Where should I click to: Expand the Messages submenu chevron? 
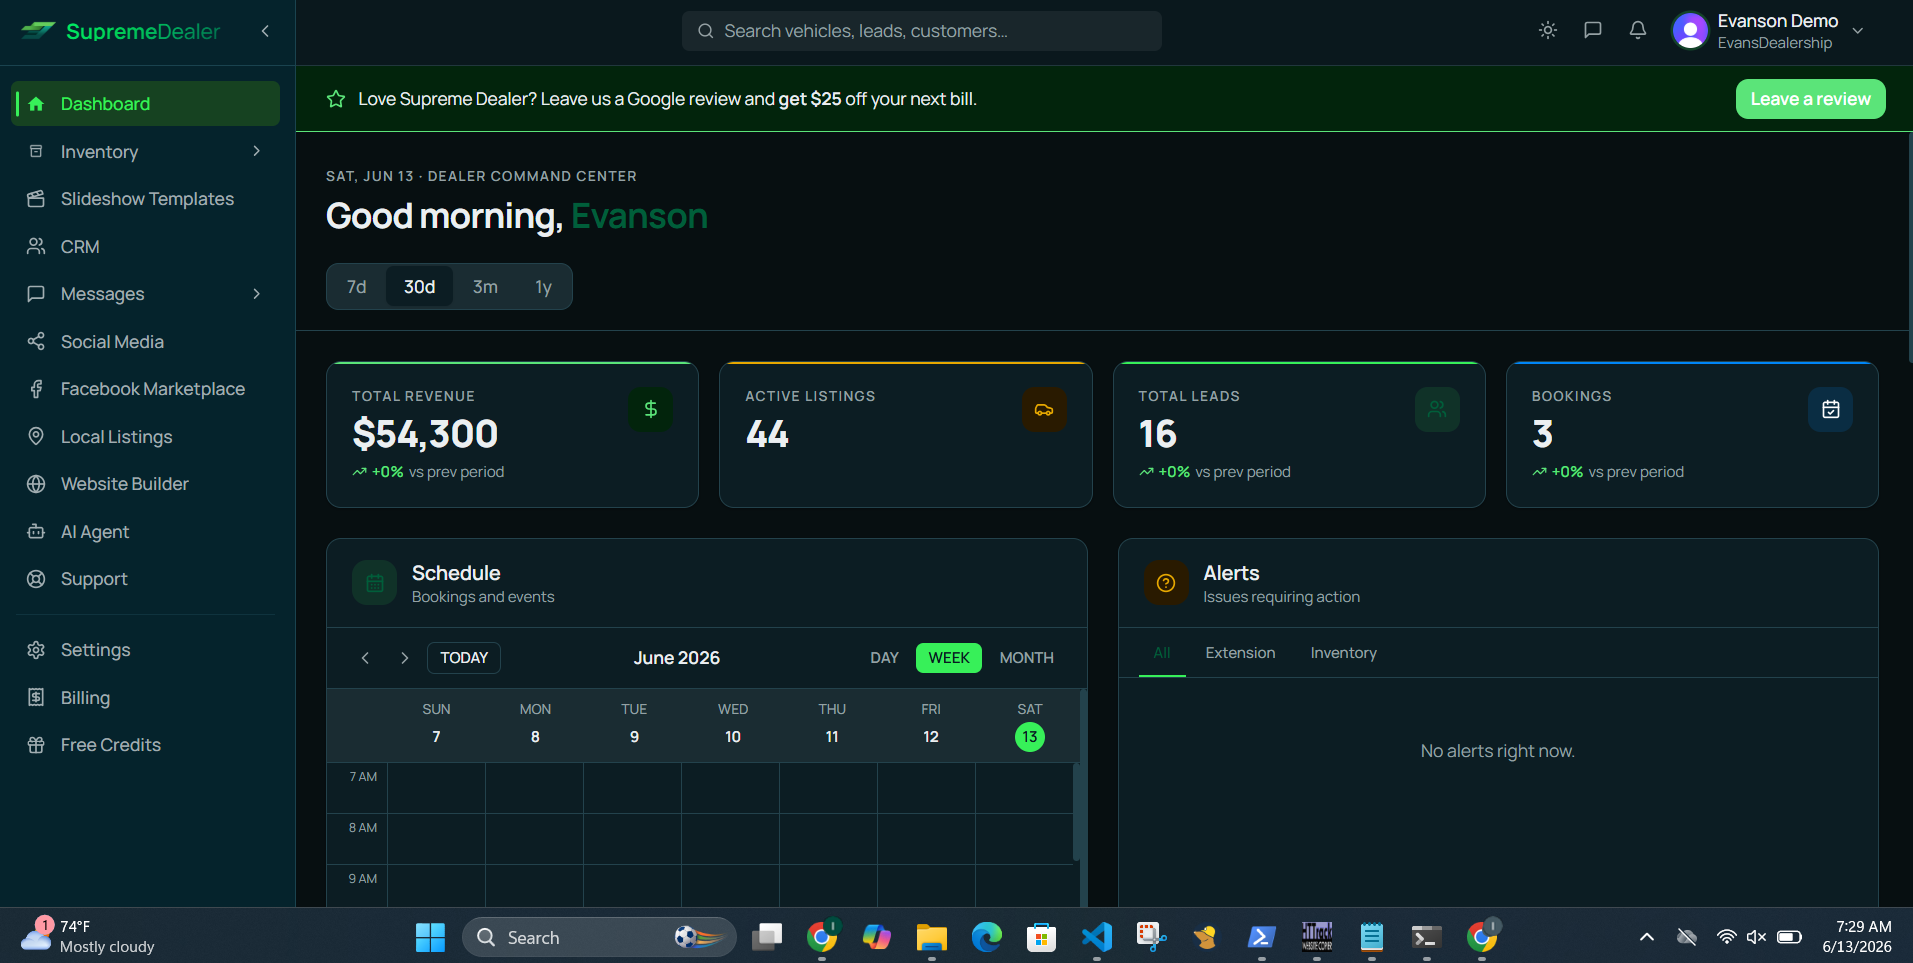[x=257, y=294]
